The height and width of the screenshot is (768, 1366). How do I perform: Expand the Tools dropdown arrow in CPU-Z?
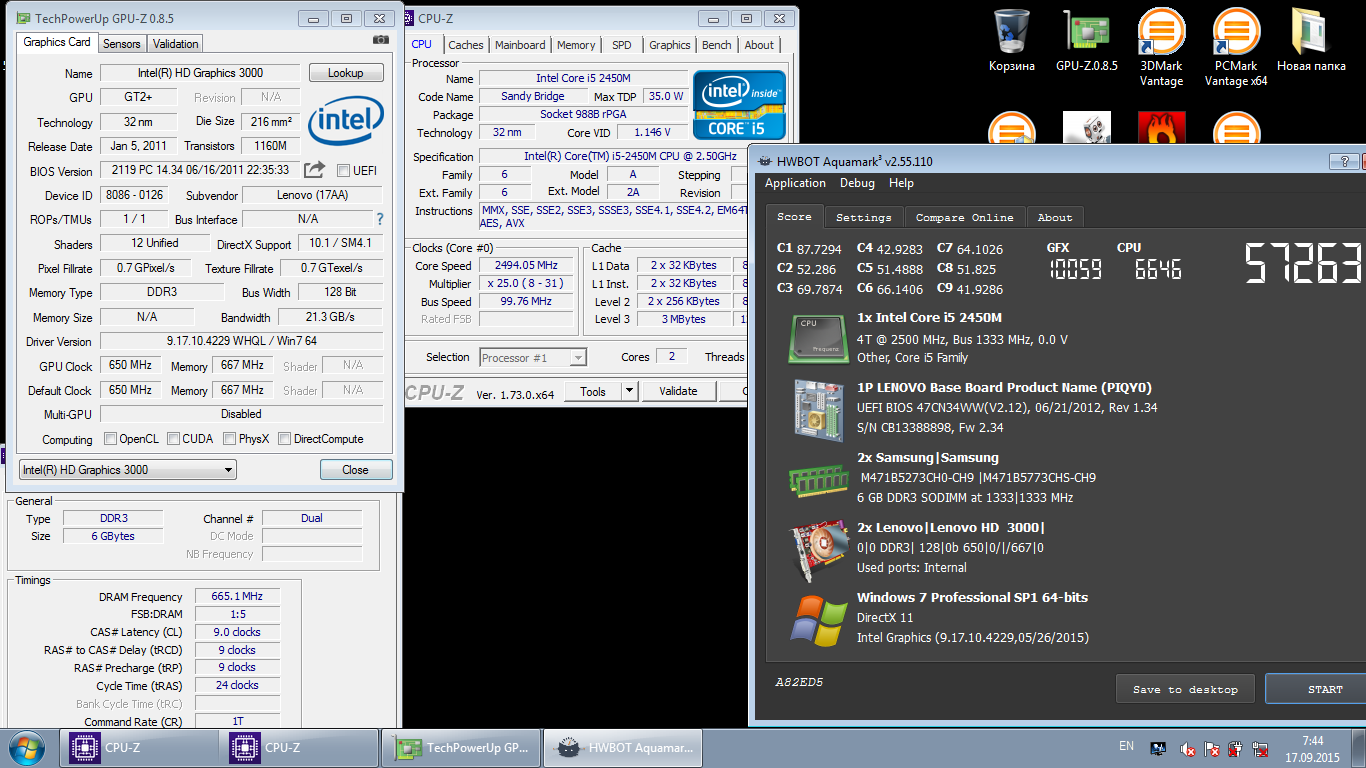click(629, 391)
